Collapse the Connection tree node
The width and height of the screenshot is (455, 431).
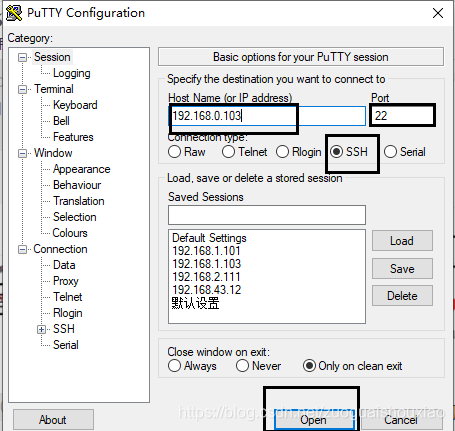click(x=22, y=249)
